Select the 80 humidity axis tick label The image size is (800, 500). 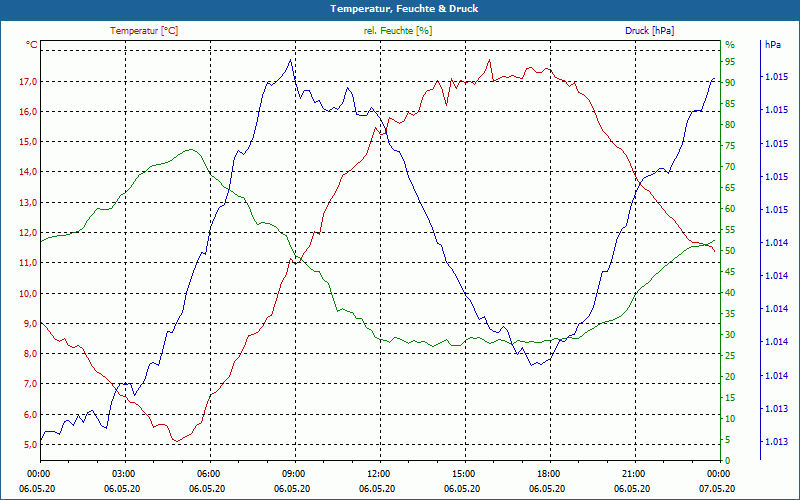[730, 124]
